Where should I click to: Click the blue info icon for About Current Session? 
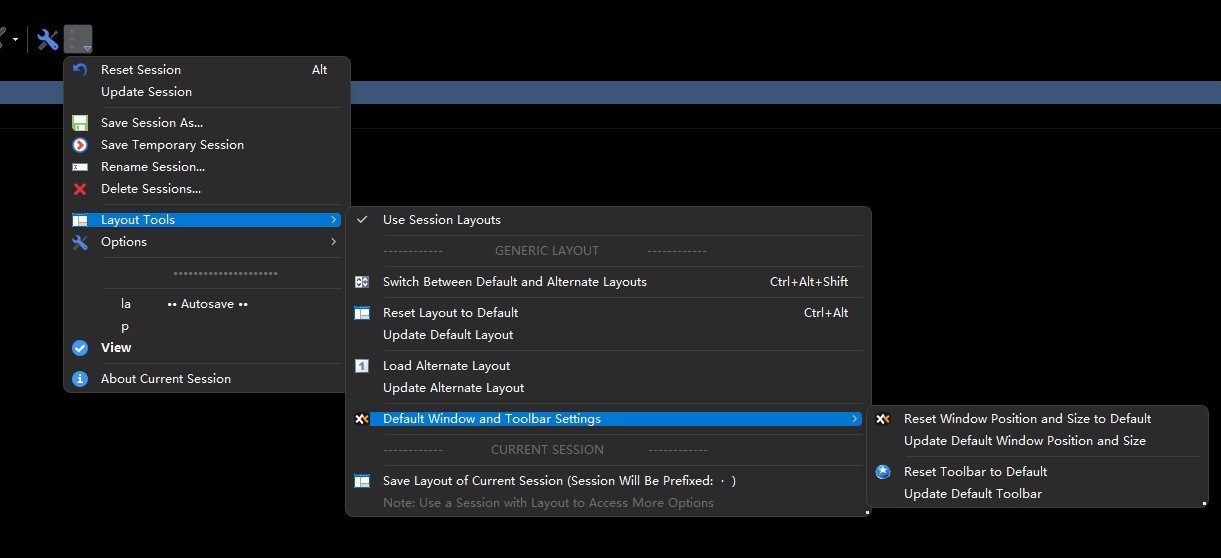[x=80, y=379]
